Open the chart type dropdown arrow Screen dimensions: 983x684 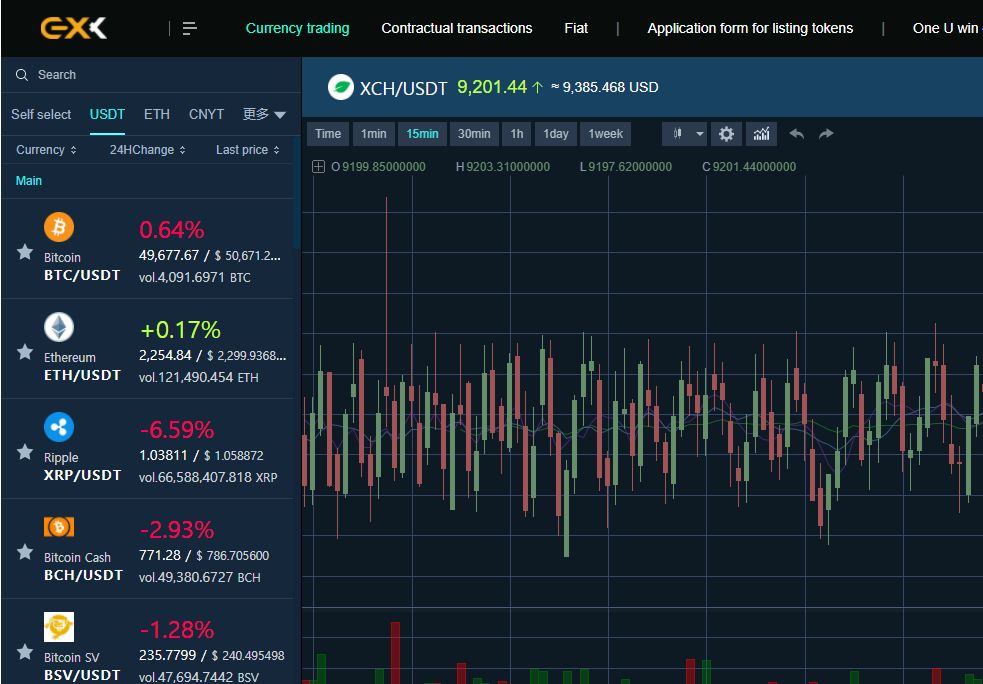699,134
